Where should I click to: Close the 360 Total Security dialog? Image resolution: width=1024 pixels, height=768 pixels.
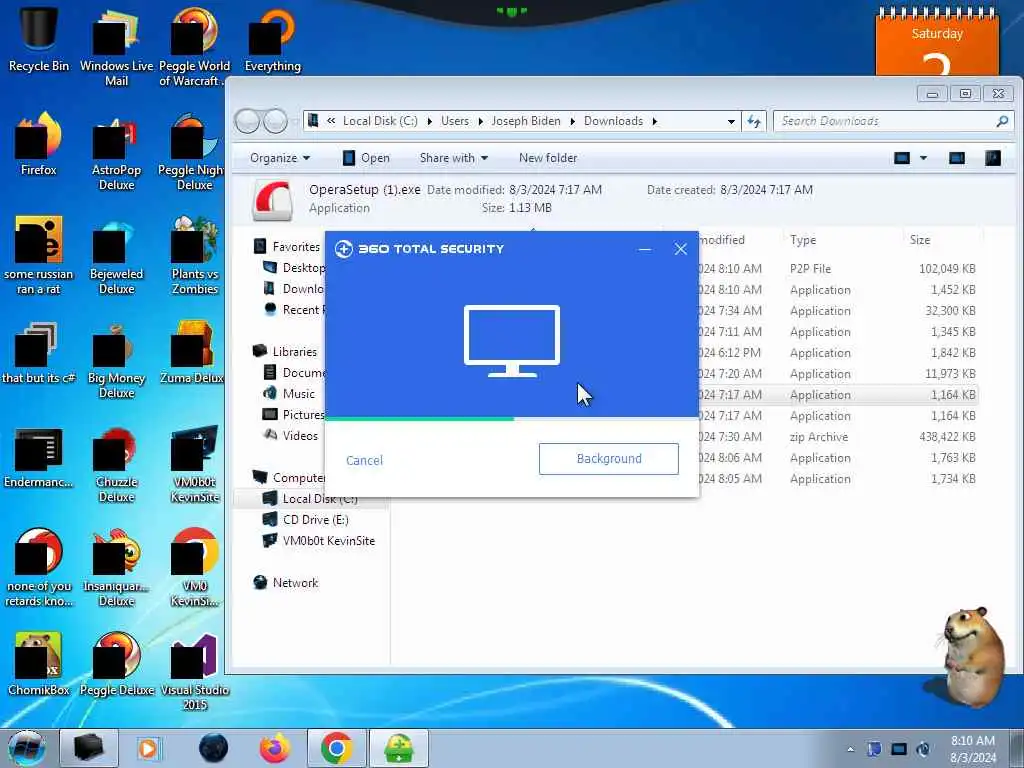coord(680,249)
